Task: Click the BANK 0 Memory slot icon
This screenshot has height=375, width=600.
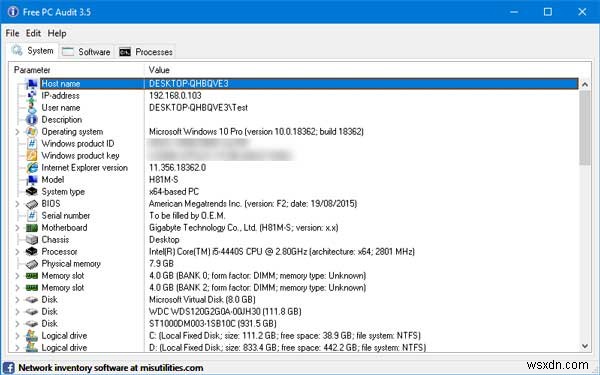Action: click(32, 276)
